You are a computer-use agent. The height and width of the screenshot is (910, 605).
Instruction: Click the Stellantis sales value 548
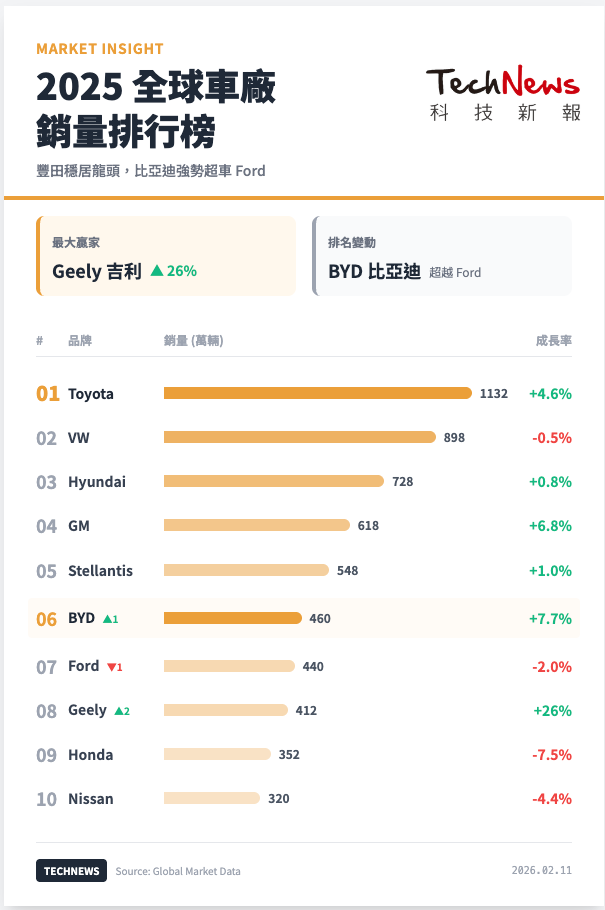click(x=347, y=571)
